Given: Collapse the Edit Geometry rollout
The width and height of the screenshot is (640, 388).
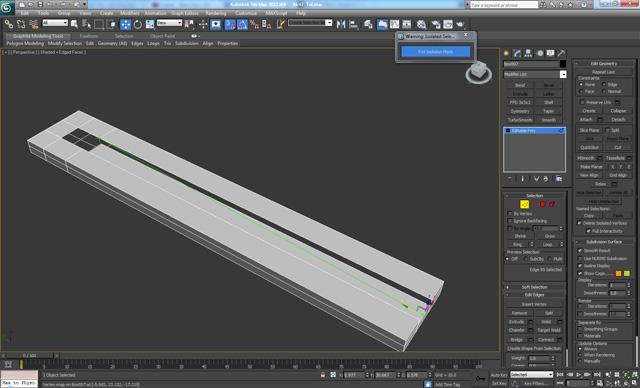Looking at the screenshot, I should pos(604,63).
